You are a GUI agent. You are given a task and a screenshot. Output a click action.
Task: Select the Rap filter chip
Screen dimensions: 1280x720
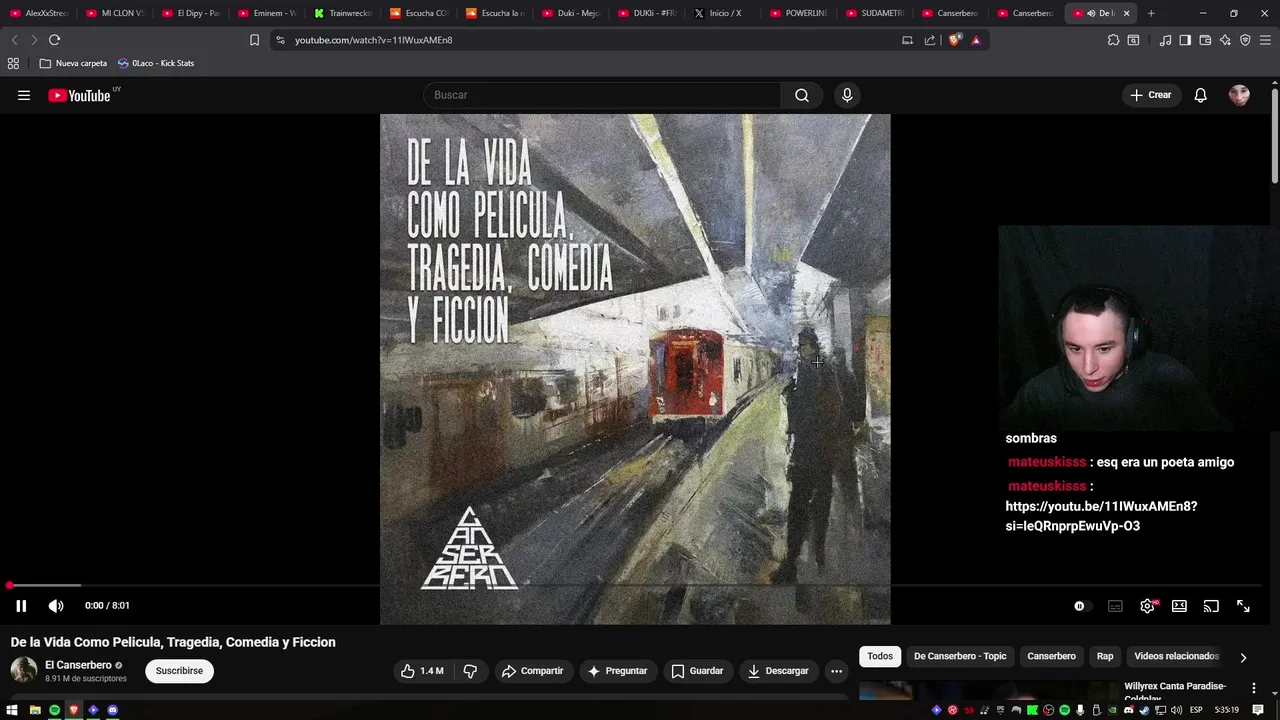[x=1105, y=656]
